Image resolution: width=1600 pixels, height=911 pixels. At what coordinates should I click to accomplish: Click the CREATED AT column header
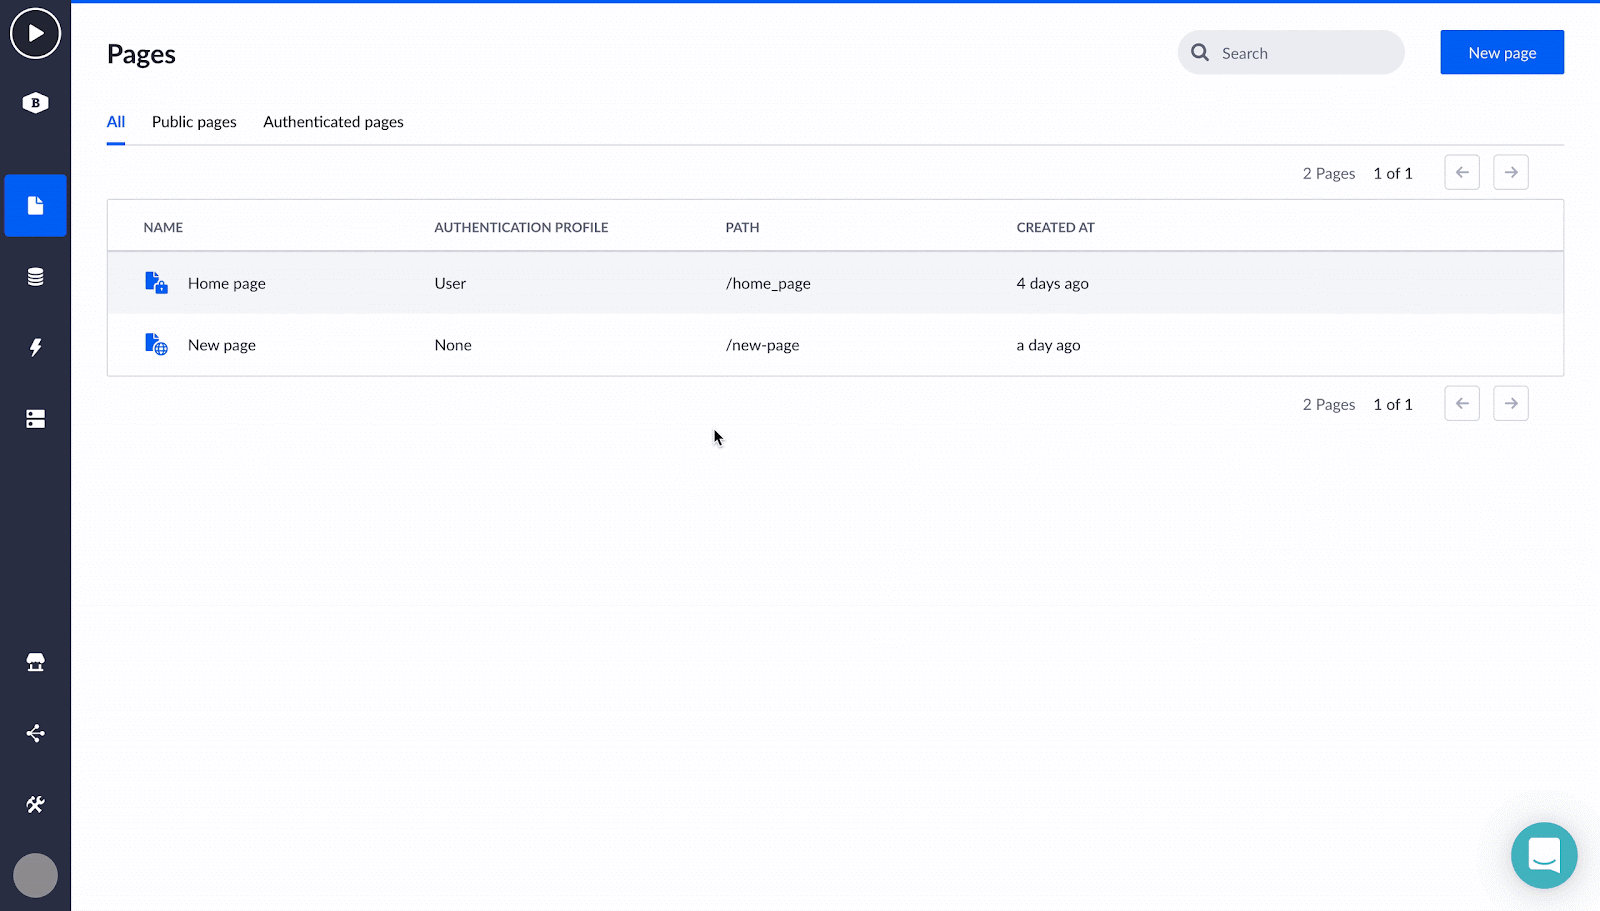pos(1055,228)
